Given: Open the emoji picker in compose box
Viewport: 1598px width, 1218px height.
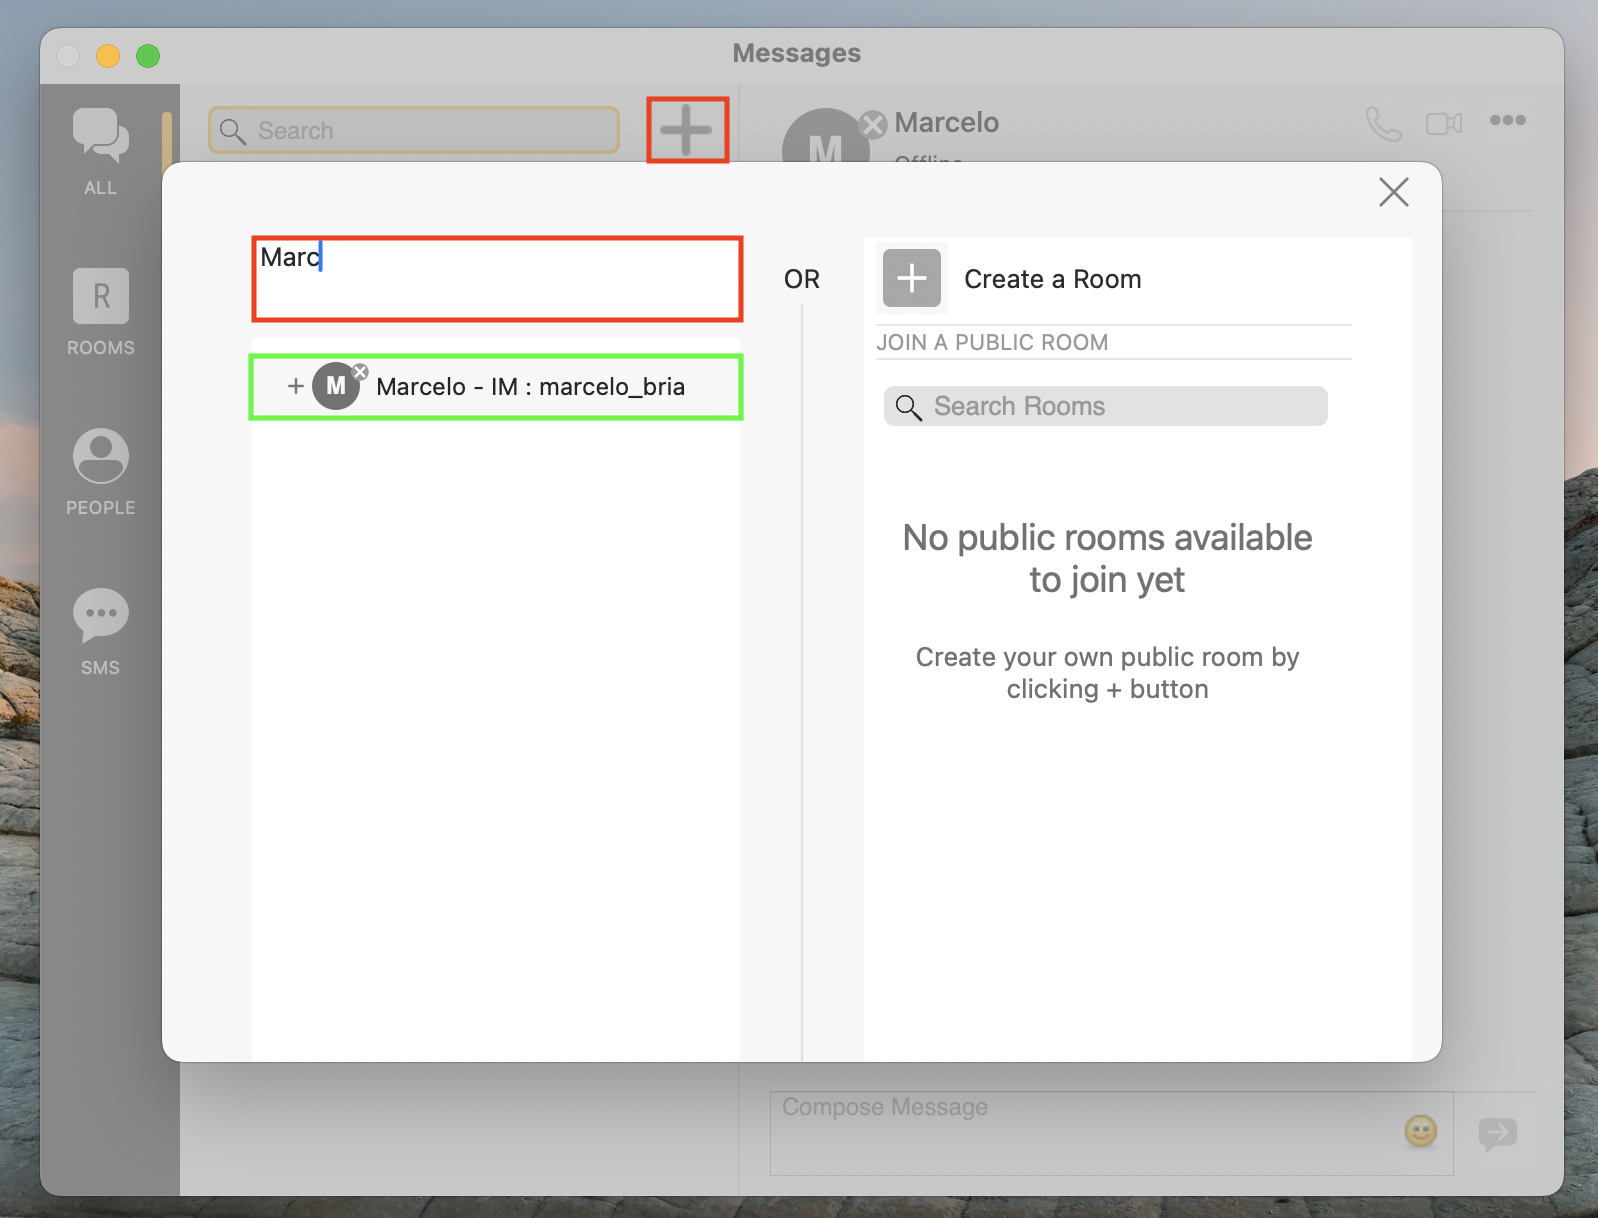Looking at the screenshot, I should tap(1420, 1131).
